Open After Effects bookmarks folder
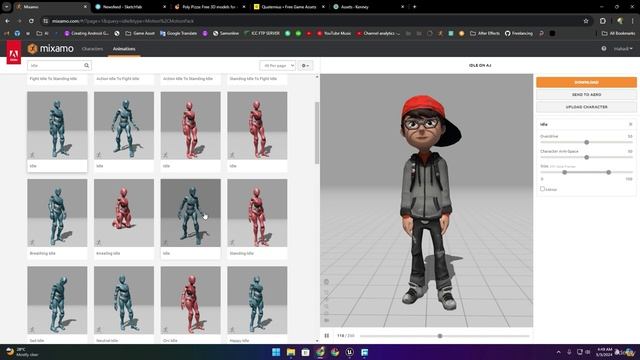 click(x=485, y=33)
